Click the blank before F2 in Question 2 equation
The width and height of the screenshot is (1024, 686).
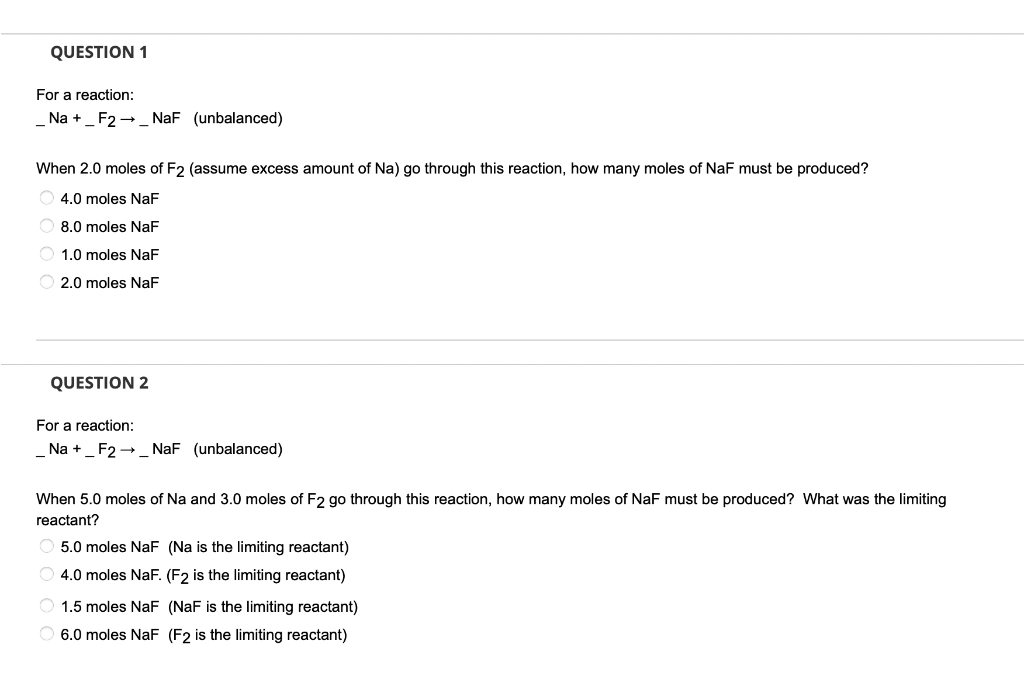tap(92, 453)
